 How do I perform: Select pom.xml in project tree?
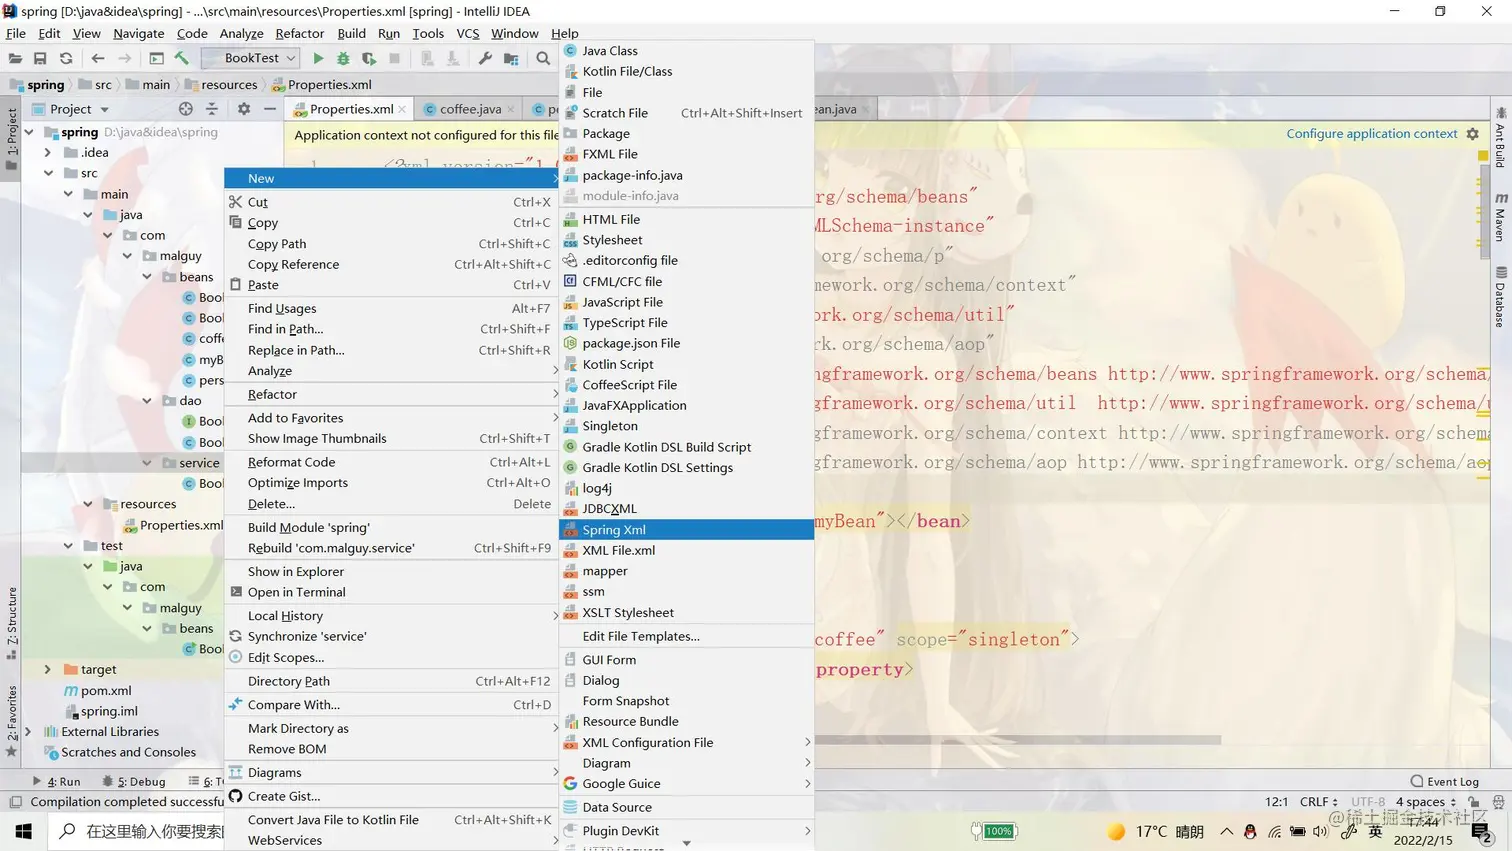[106, 691]
